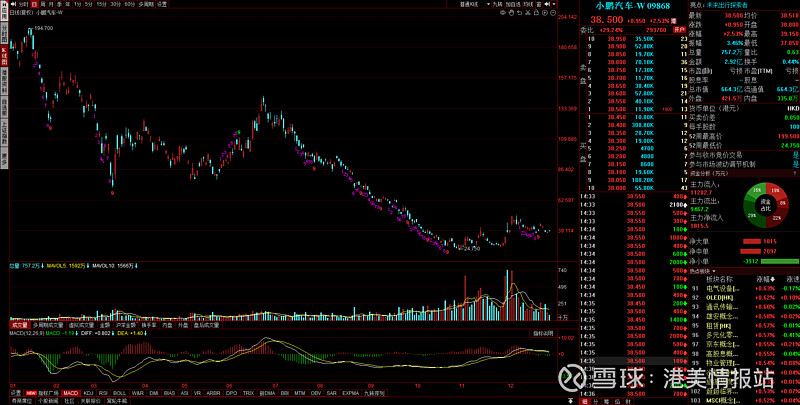This screenshot has height=405, width=800.
Task: Select the 成交量 volume tab
Action: pyautogui.click(x=19, y=324)
